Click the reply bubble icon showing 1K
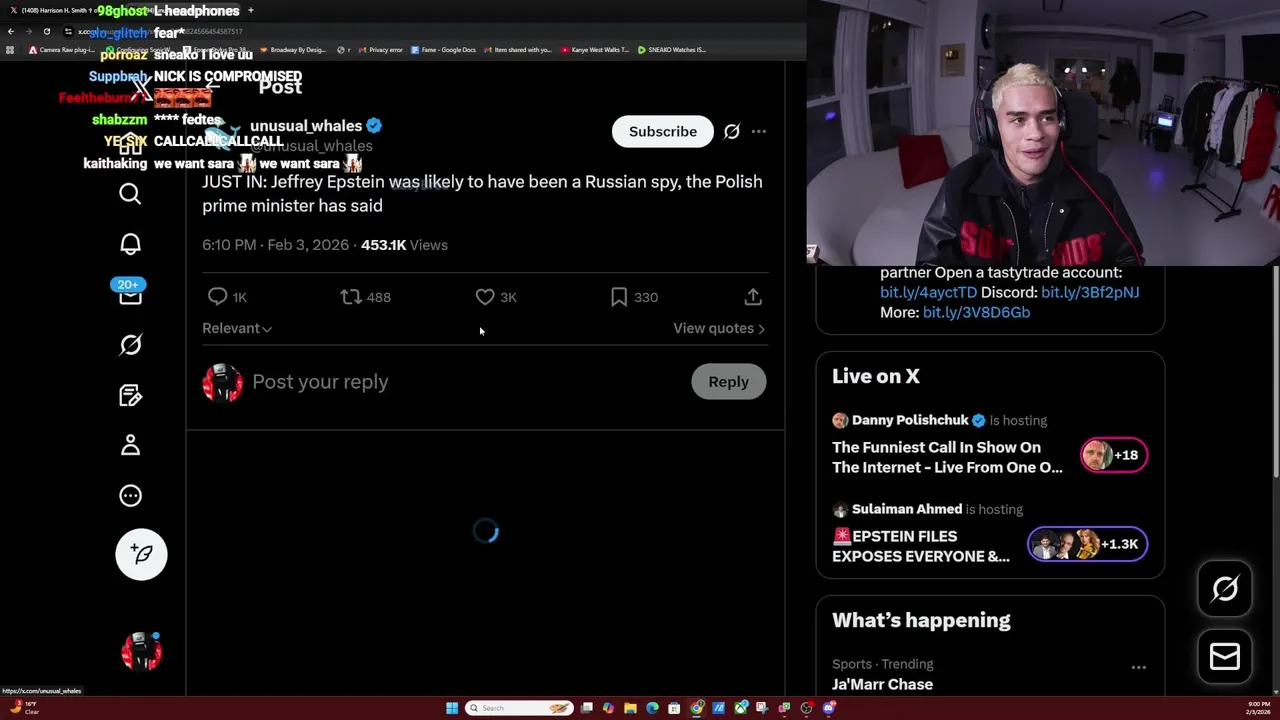 point(218,297)
